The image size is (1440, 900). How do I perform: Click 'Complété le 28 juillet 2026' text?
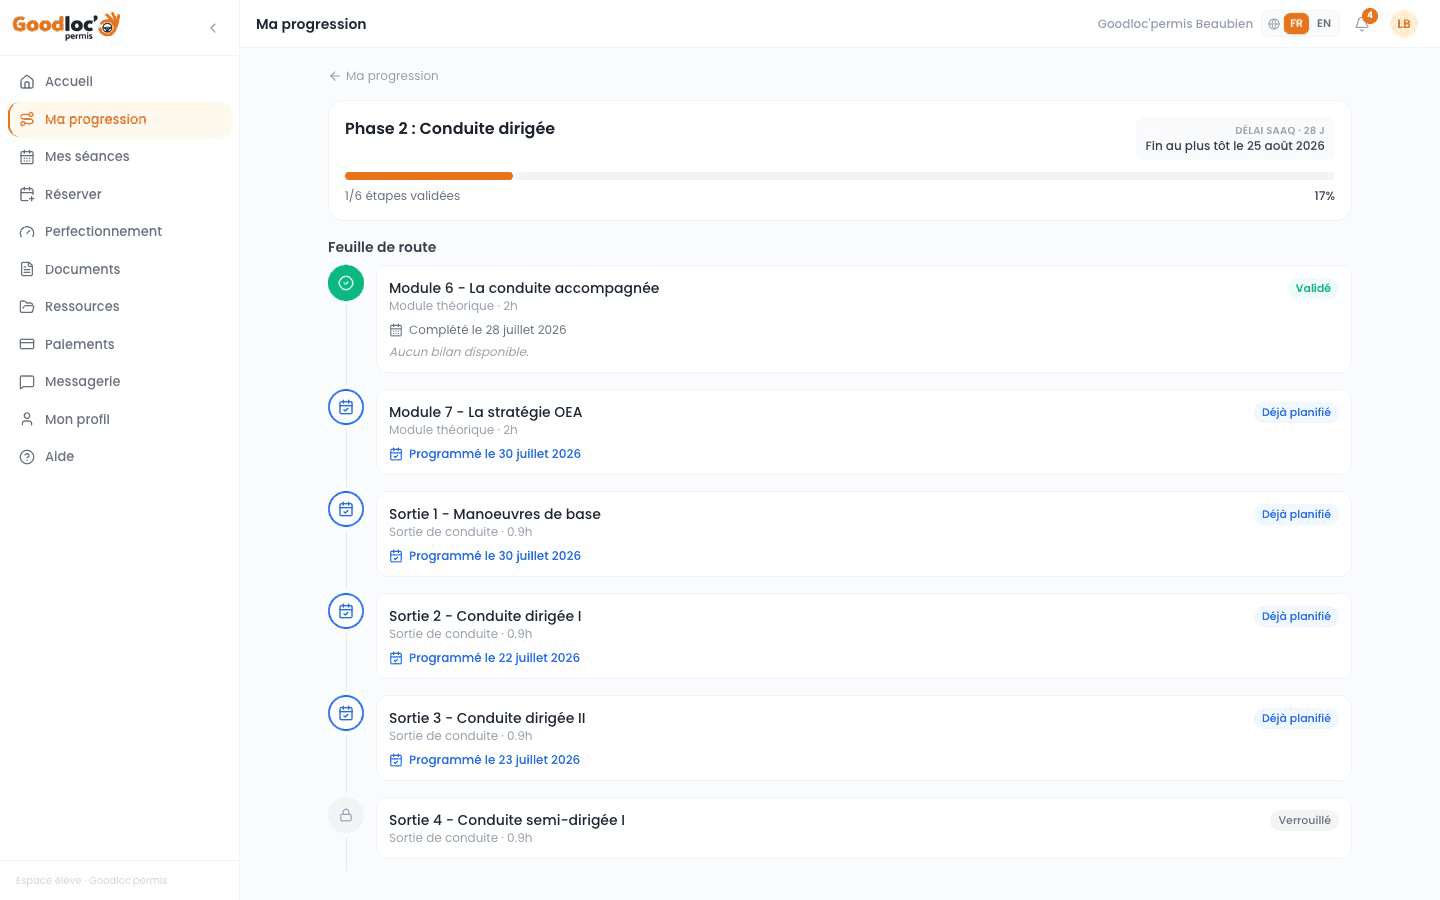(488, 330)
